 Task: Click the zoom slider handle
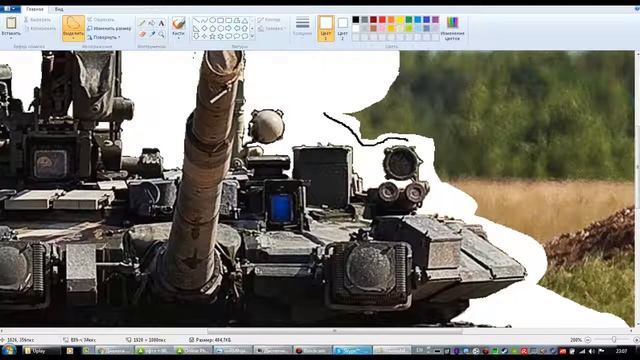pyautogui.click(x=614, y=340)
